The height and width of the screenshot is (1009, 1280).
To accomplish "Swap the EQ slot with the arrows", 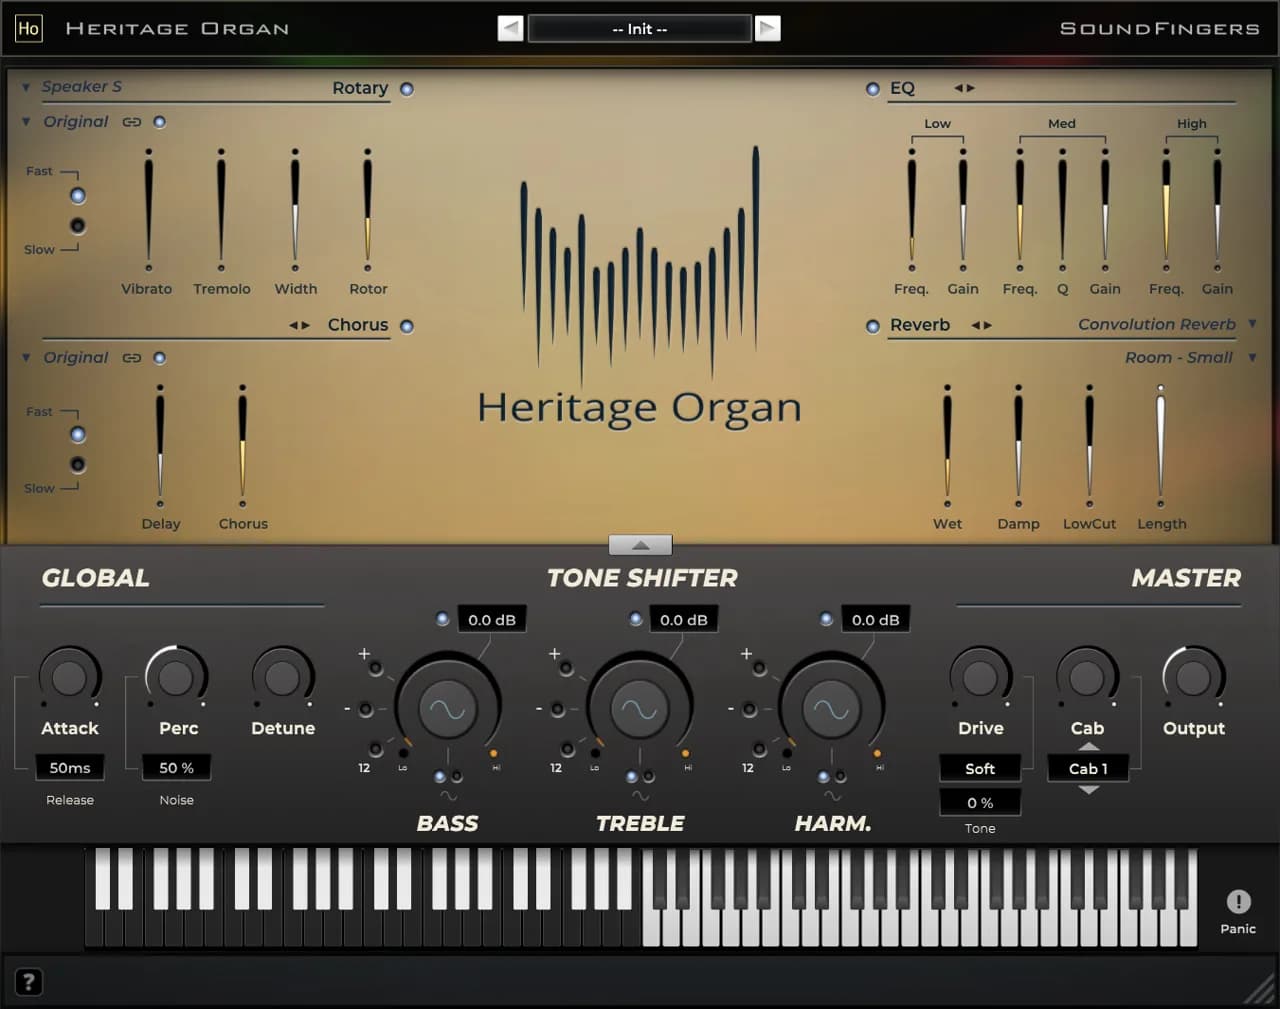I will pyautogui.click(x=964, y=88).
